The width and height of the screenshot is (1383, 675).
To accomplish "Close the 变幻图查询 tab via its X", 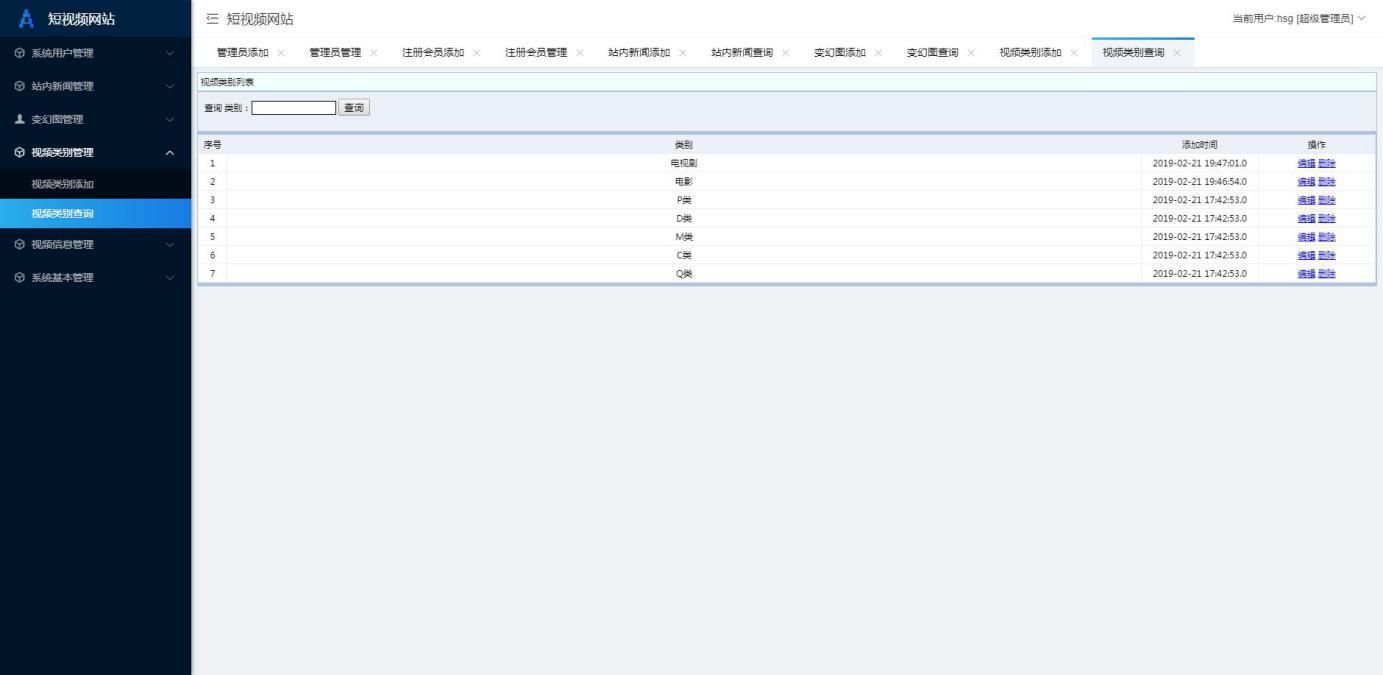I will 971,53.
